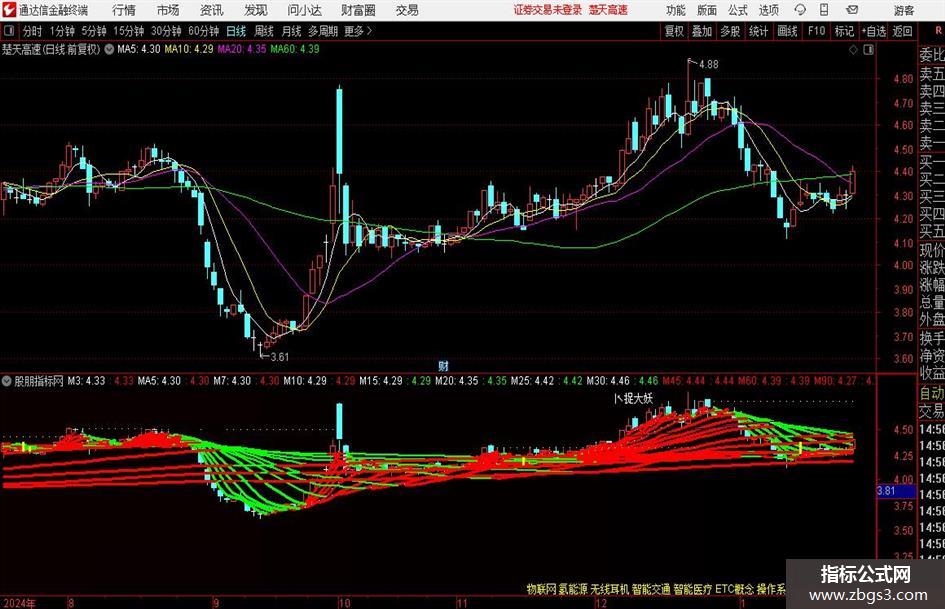
Task: Toggle the side panel icon at chart top right
Action: pyautogui.click(x=868, y=50)
